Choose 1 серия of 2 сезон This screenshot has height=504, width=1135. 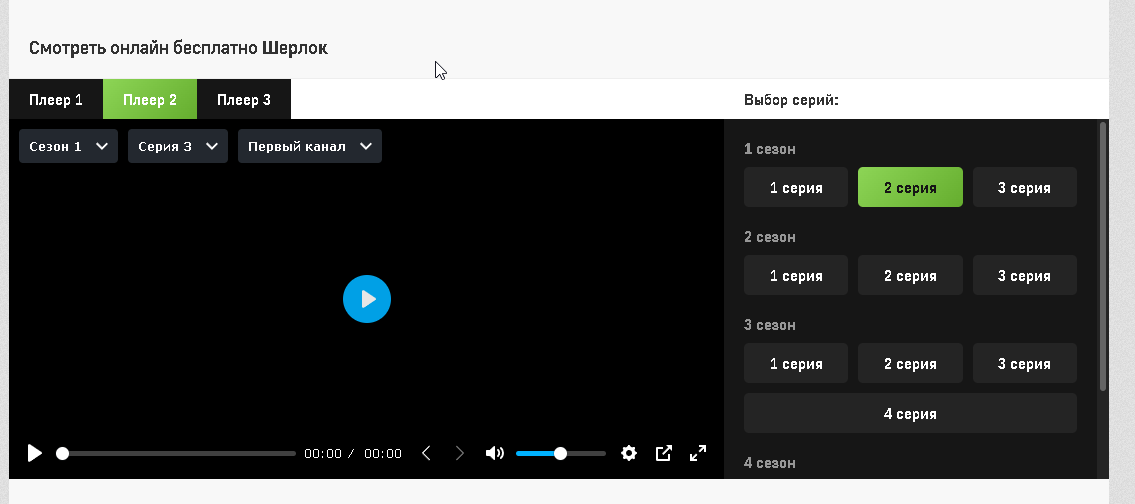point(796,275)
